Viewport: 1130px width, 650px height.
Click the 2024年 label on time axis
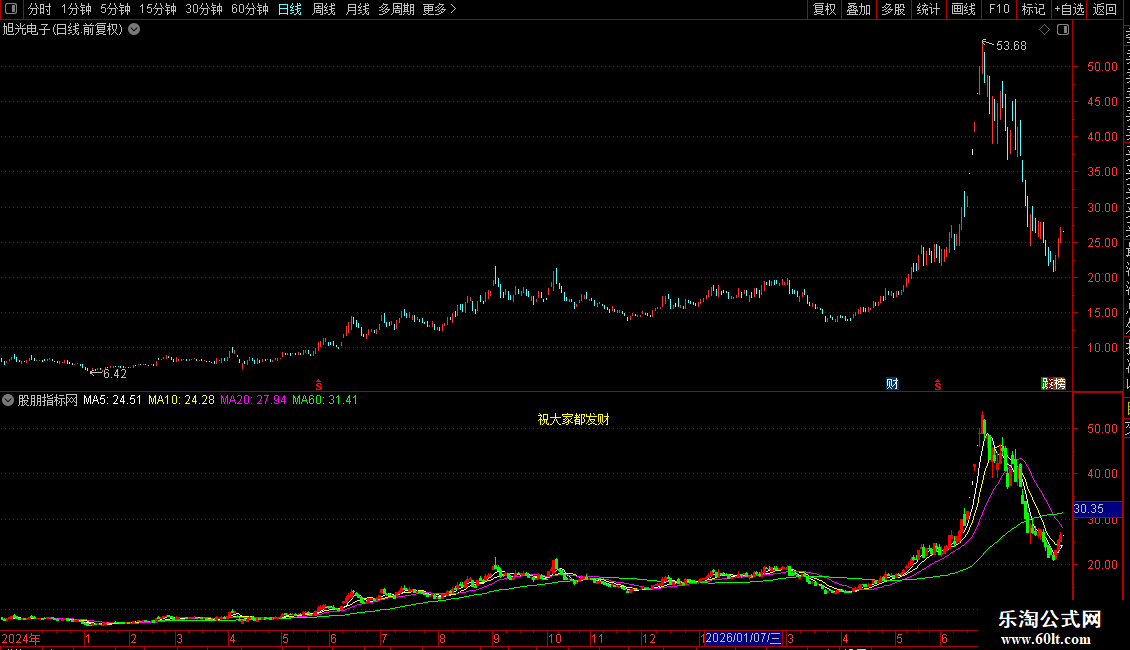point(21,638)
